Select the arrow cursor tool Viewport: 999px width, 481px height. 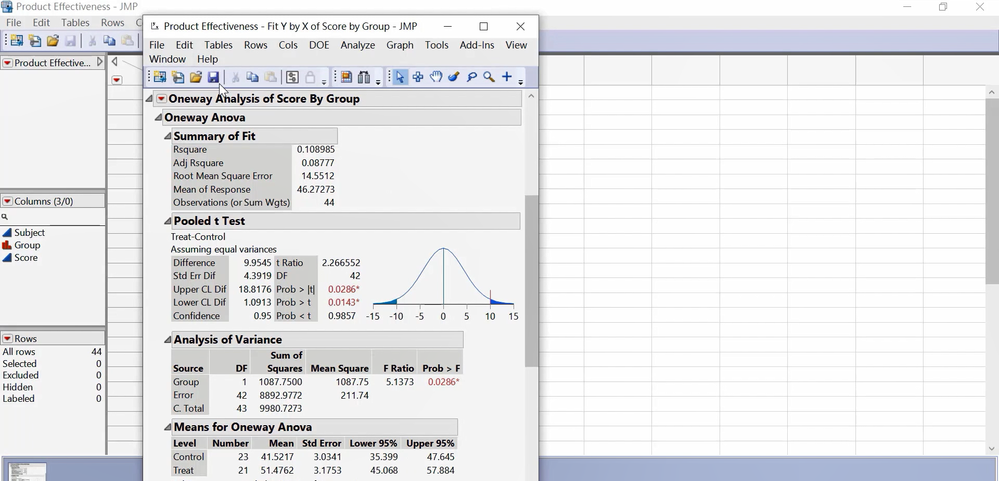400,78
